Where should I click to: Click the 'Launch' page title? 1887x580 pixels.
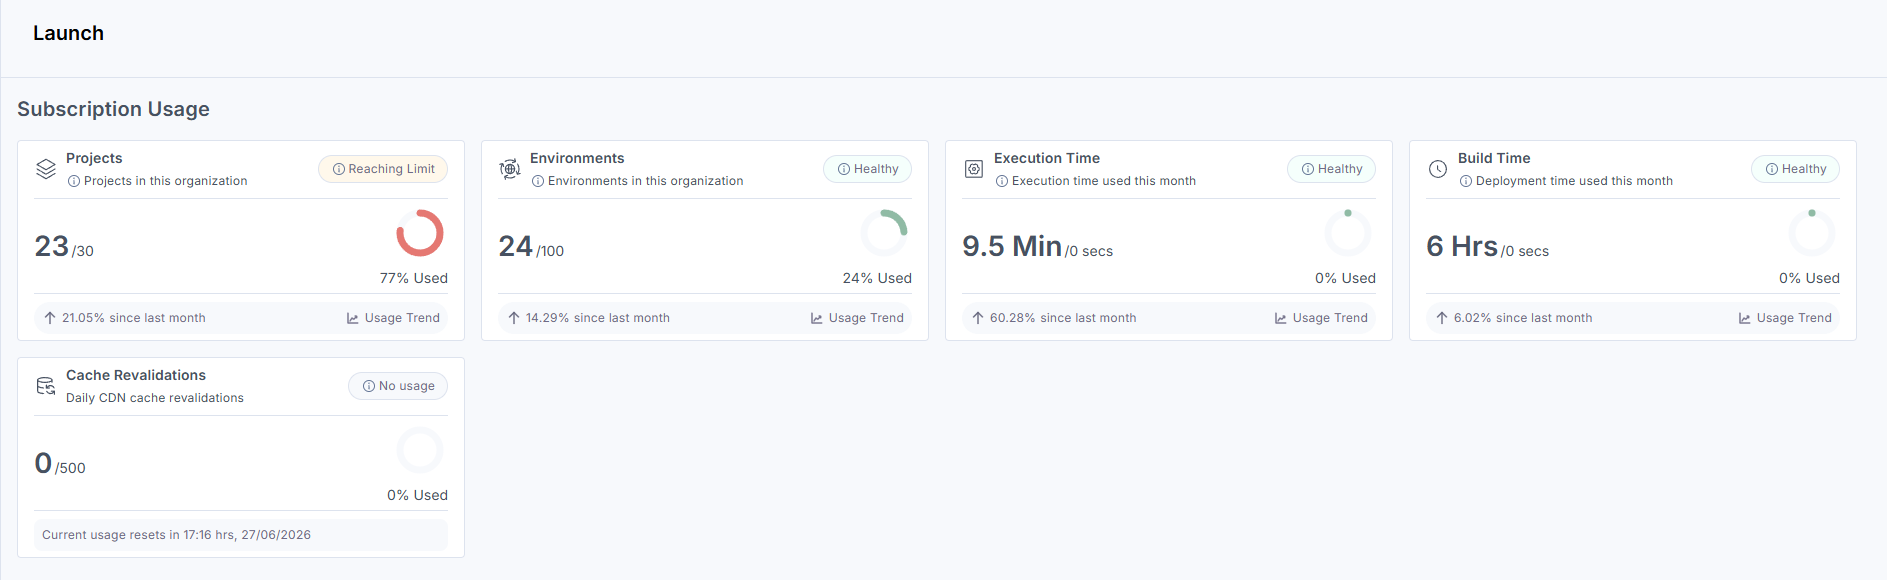coord(68,33)
